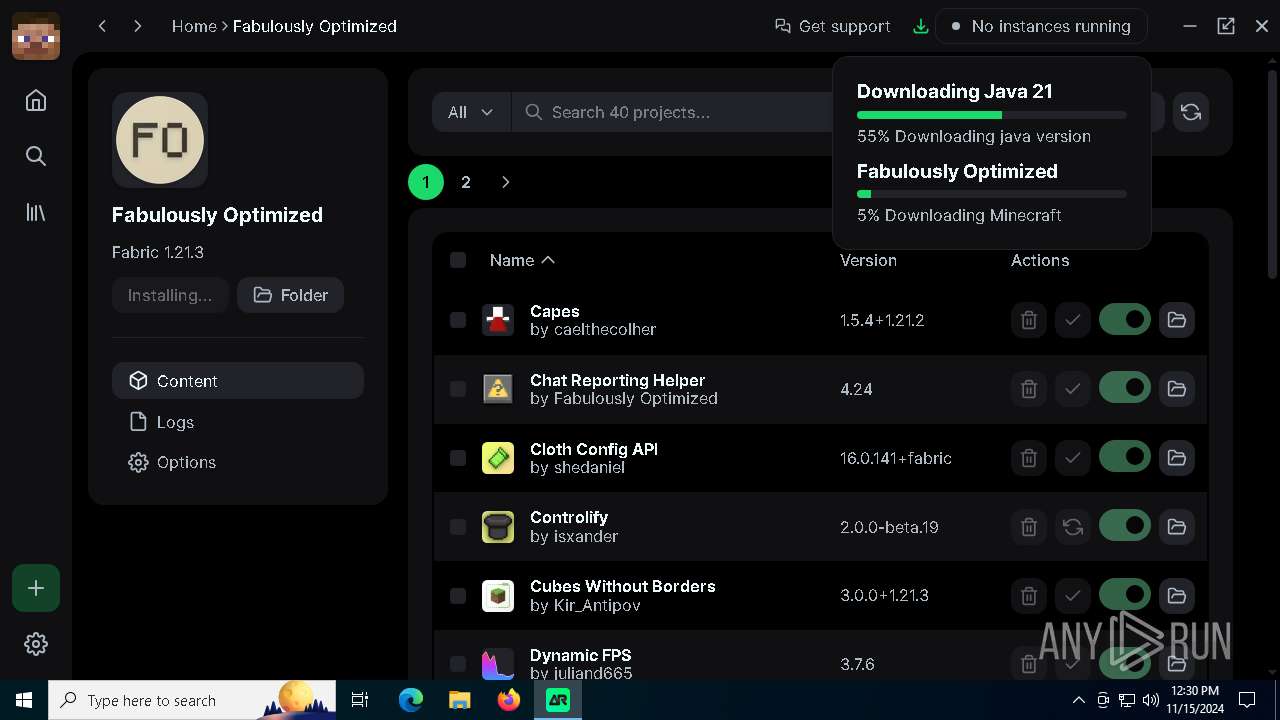Check the Controlify row checkbox

point(458,526)
